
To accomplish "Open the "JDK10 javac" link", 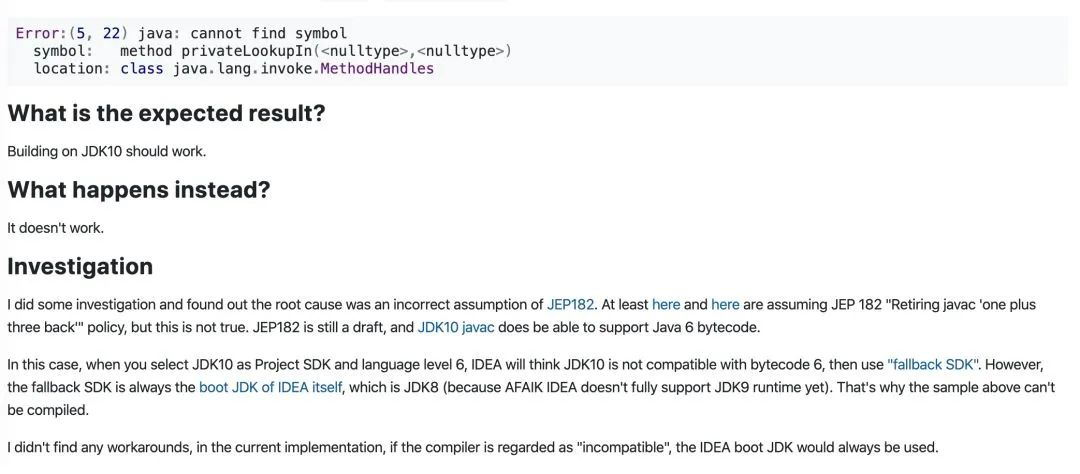I will 456,326.
